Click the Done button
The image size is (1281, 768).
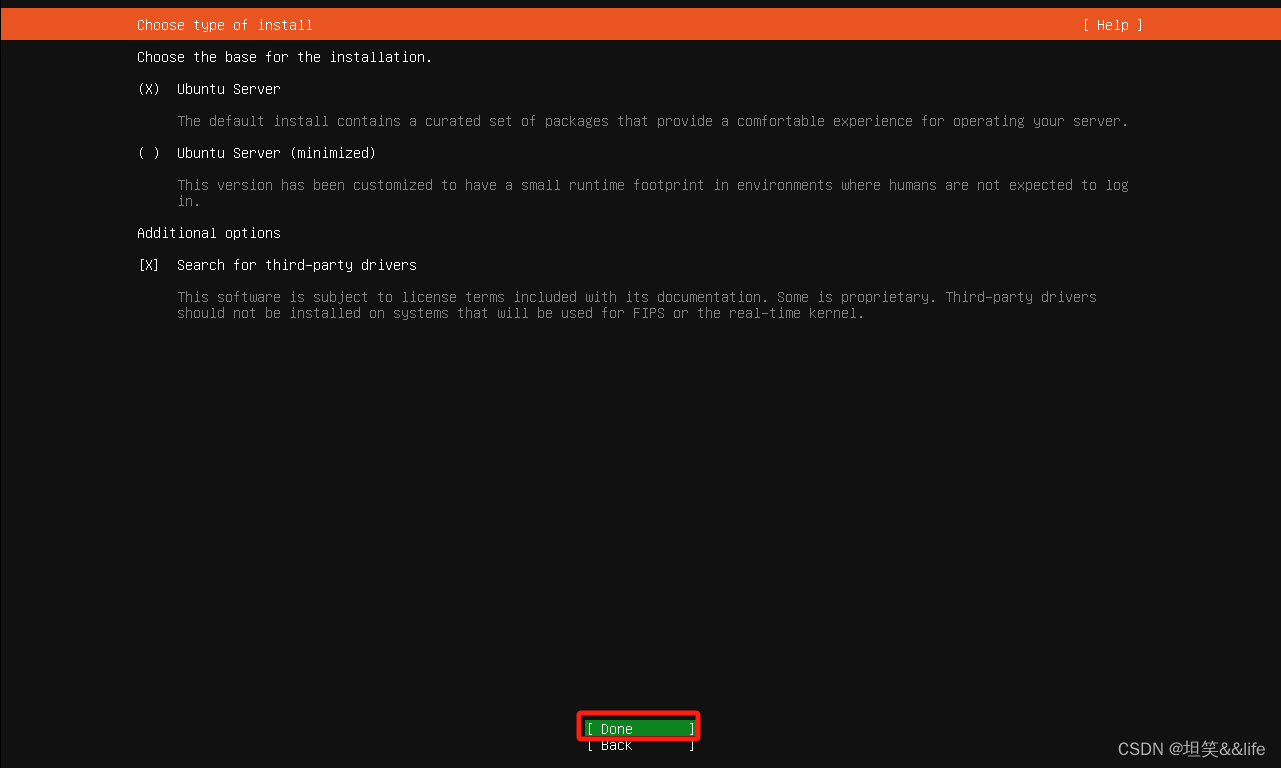[x=640, y=729]
